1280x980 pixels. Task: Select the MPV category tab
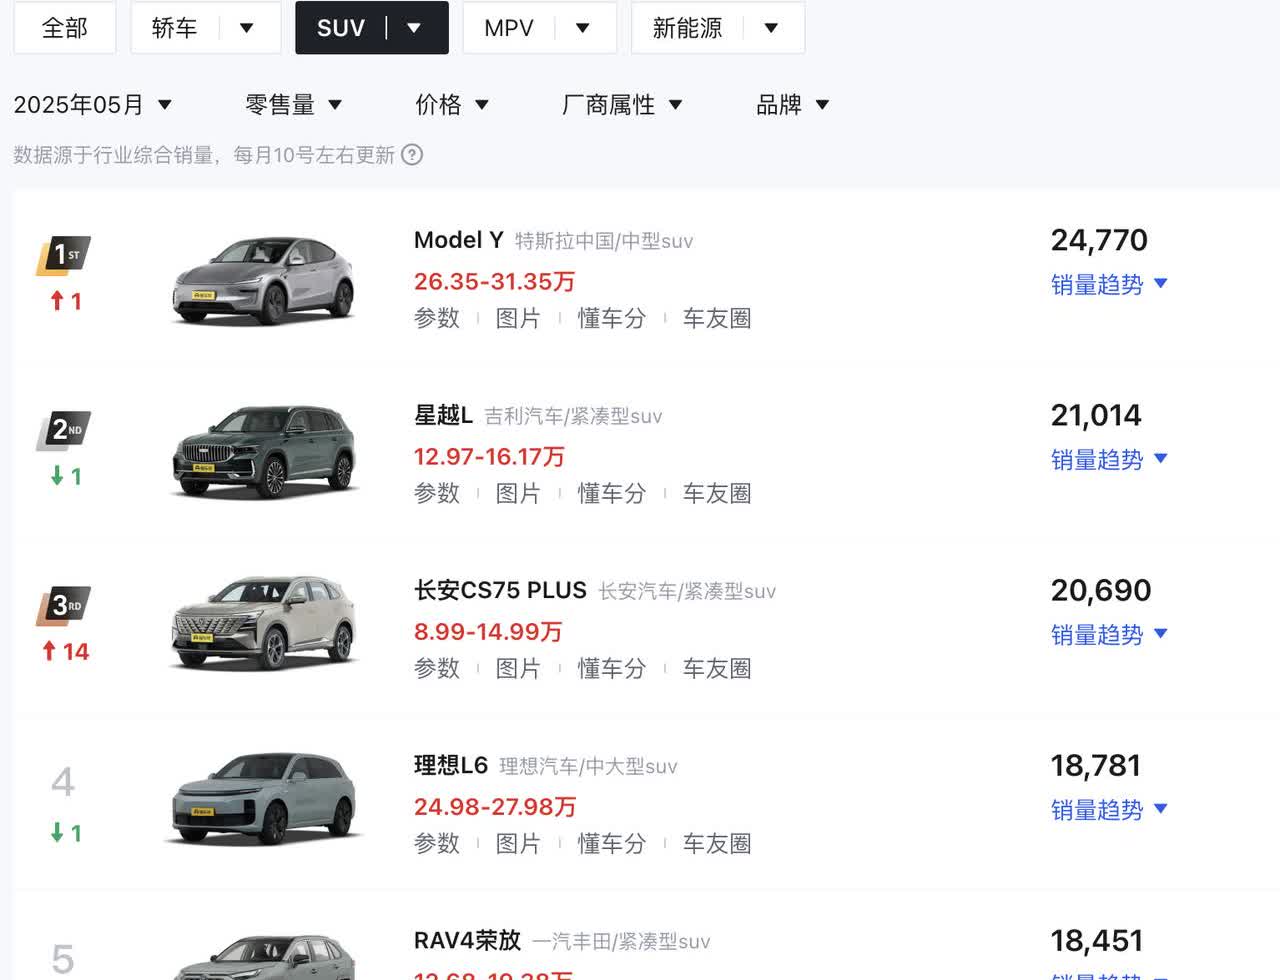tap(509, 28)
